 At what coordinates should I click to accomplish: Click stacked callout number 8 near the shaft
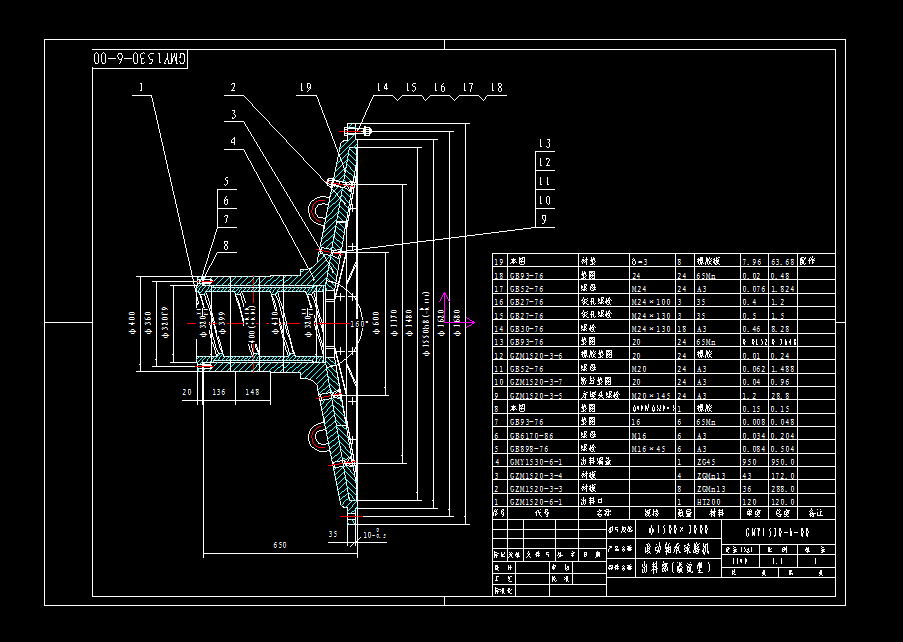pos(226,245)
